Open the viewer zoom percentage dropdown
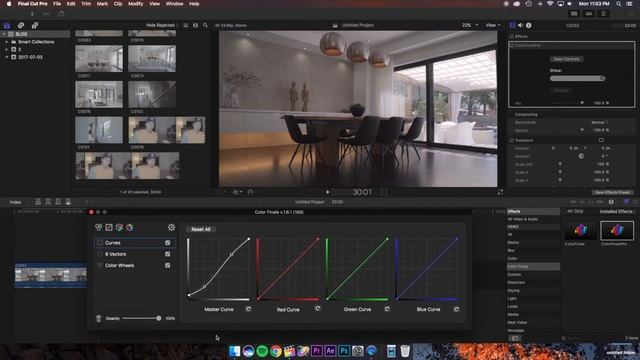 [470, 25]
